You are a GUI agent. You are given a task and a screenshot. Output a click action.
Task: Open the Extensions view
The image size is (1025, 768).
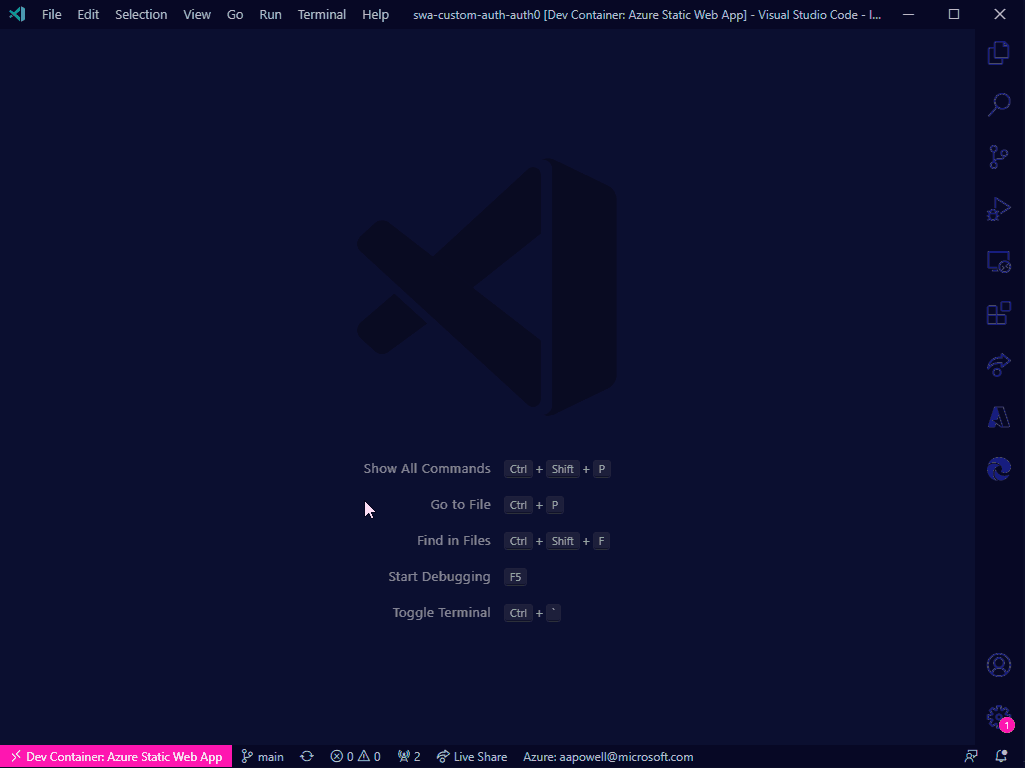tap(998, 313)
